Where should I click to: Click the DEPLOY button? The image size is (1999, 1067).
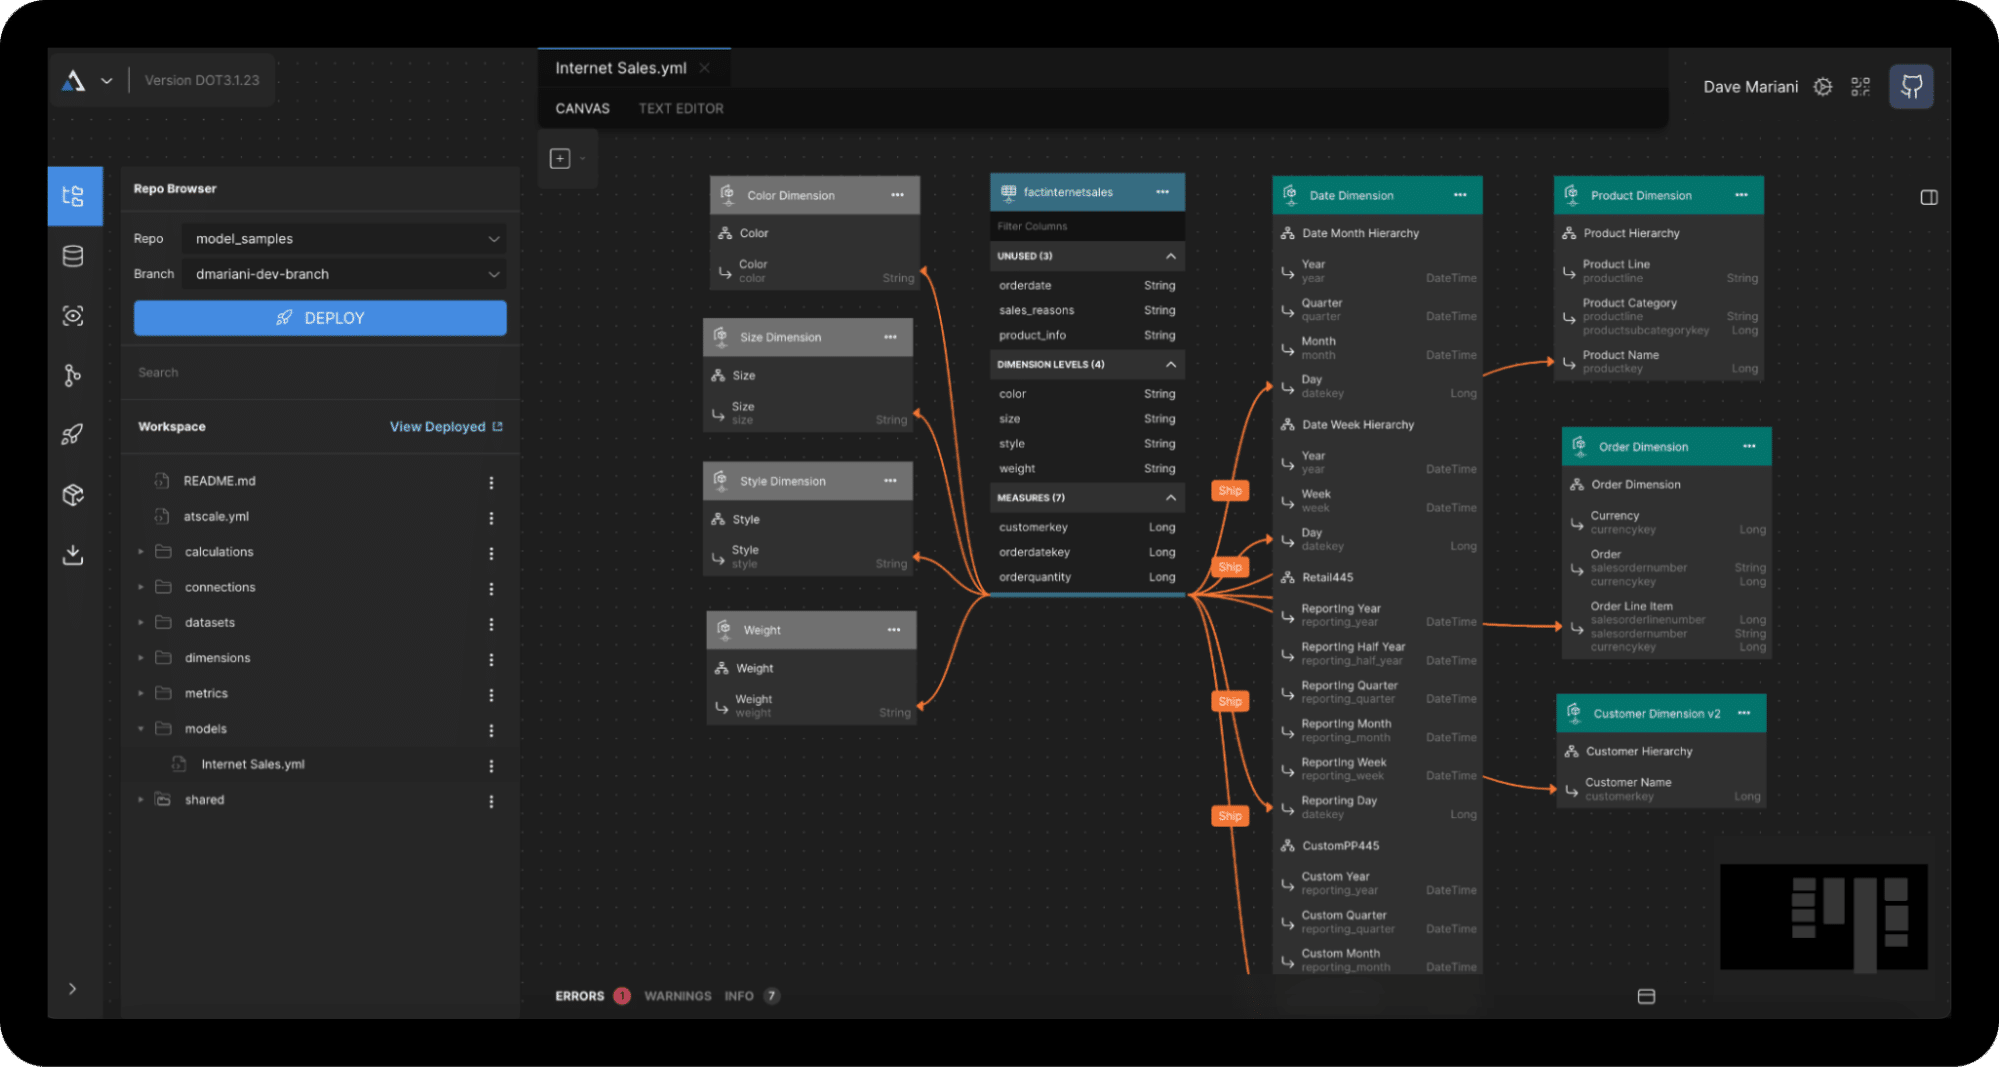click(319, 317)
